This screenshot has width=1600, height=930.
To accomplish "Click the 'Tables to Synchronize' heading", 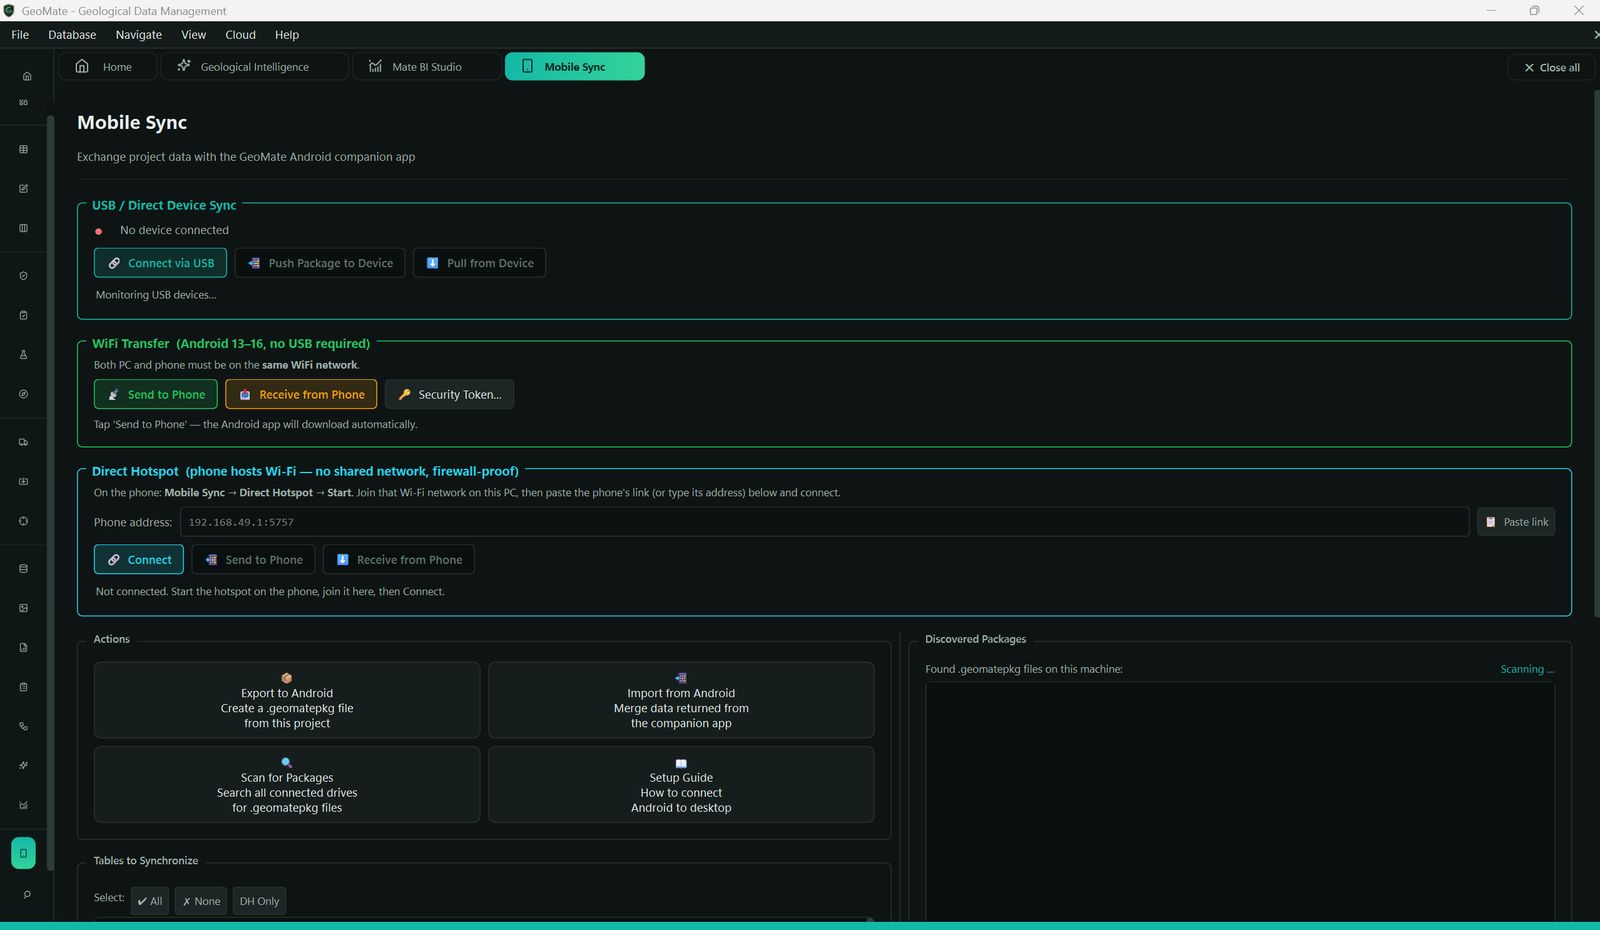I will pos(146,861).
